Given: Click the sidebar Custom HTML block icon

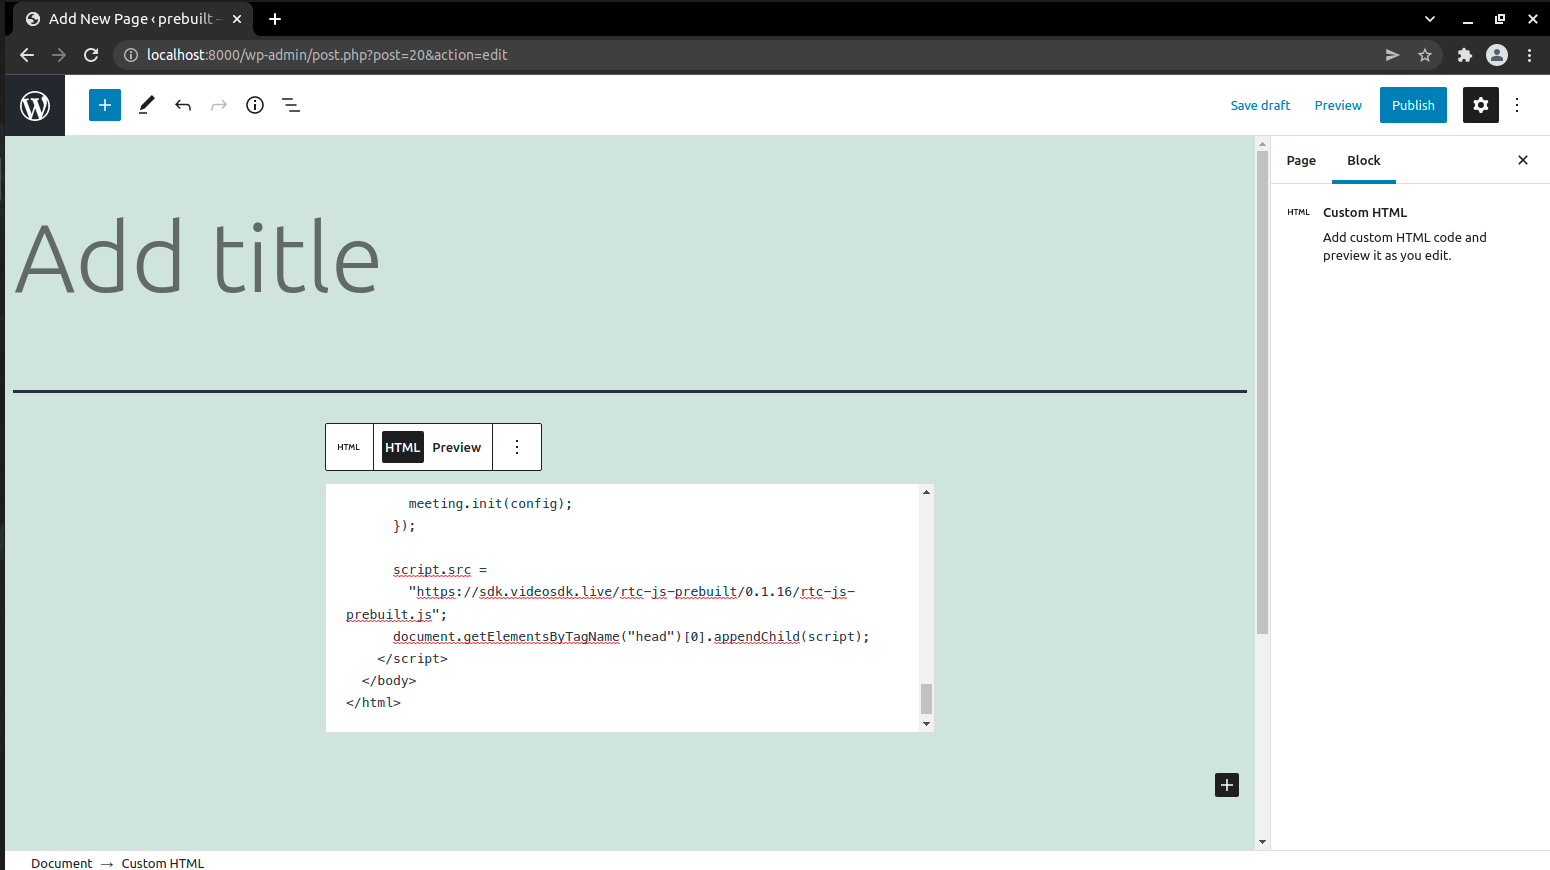Looking at the screenshot, I should click(1298, 212).
